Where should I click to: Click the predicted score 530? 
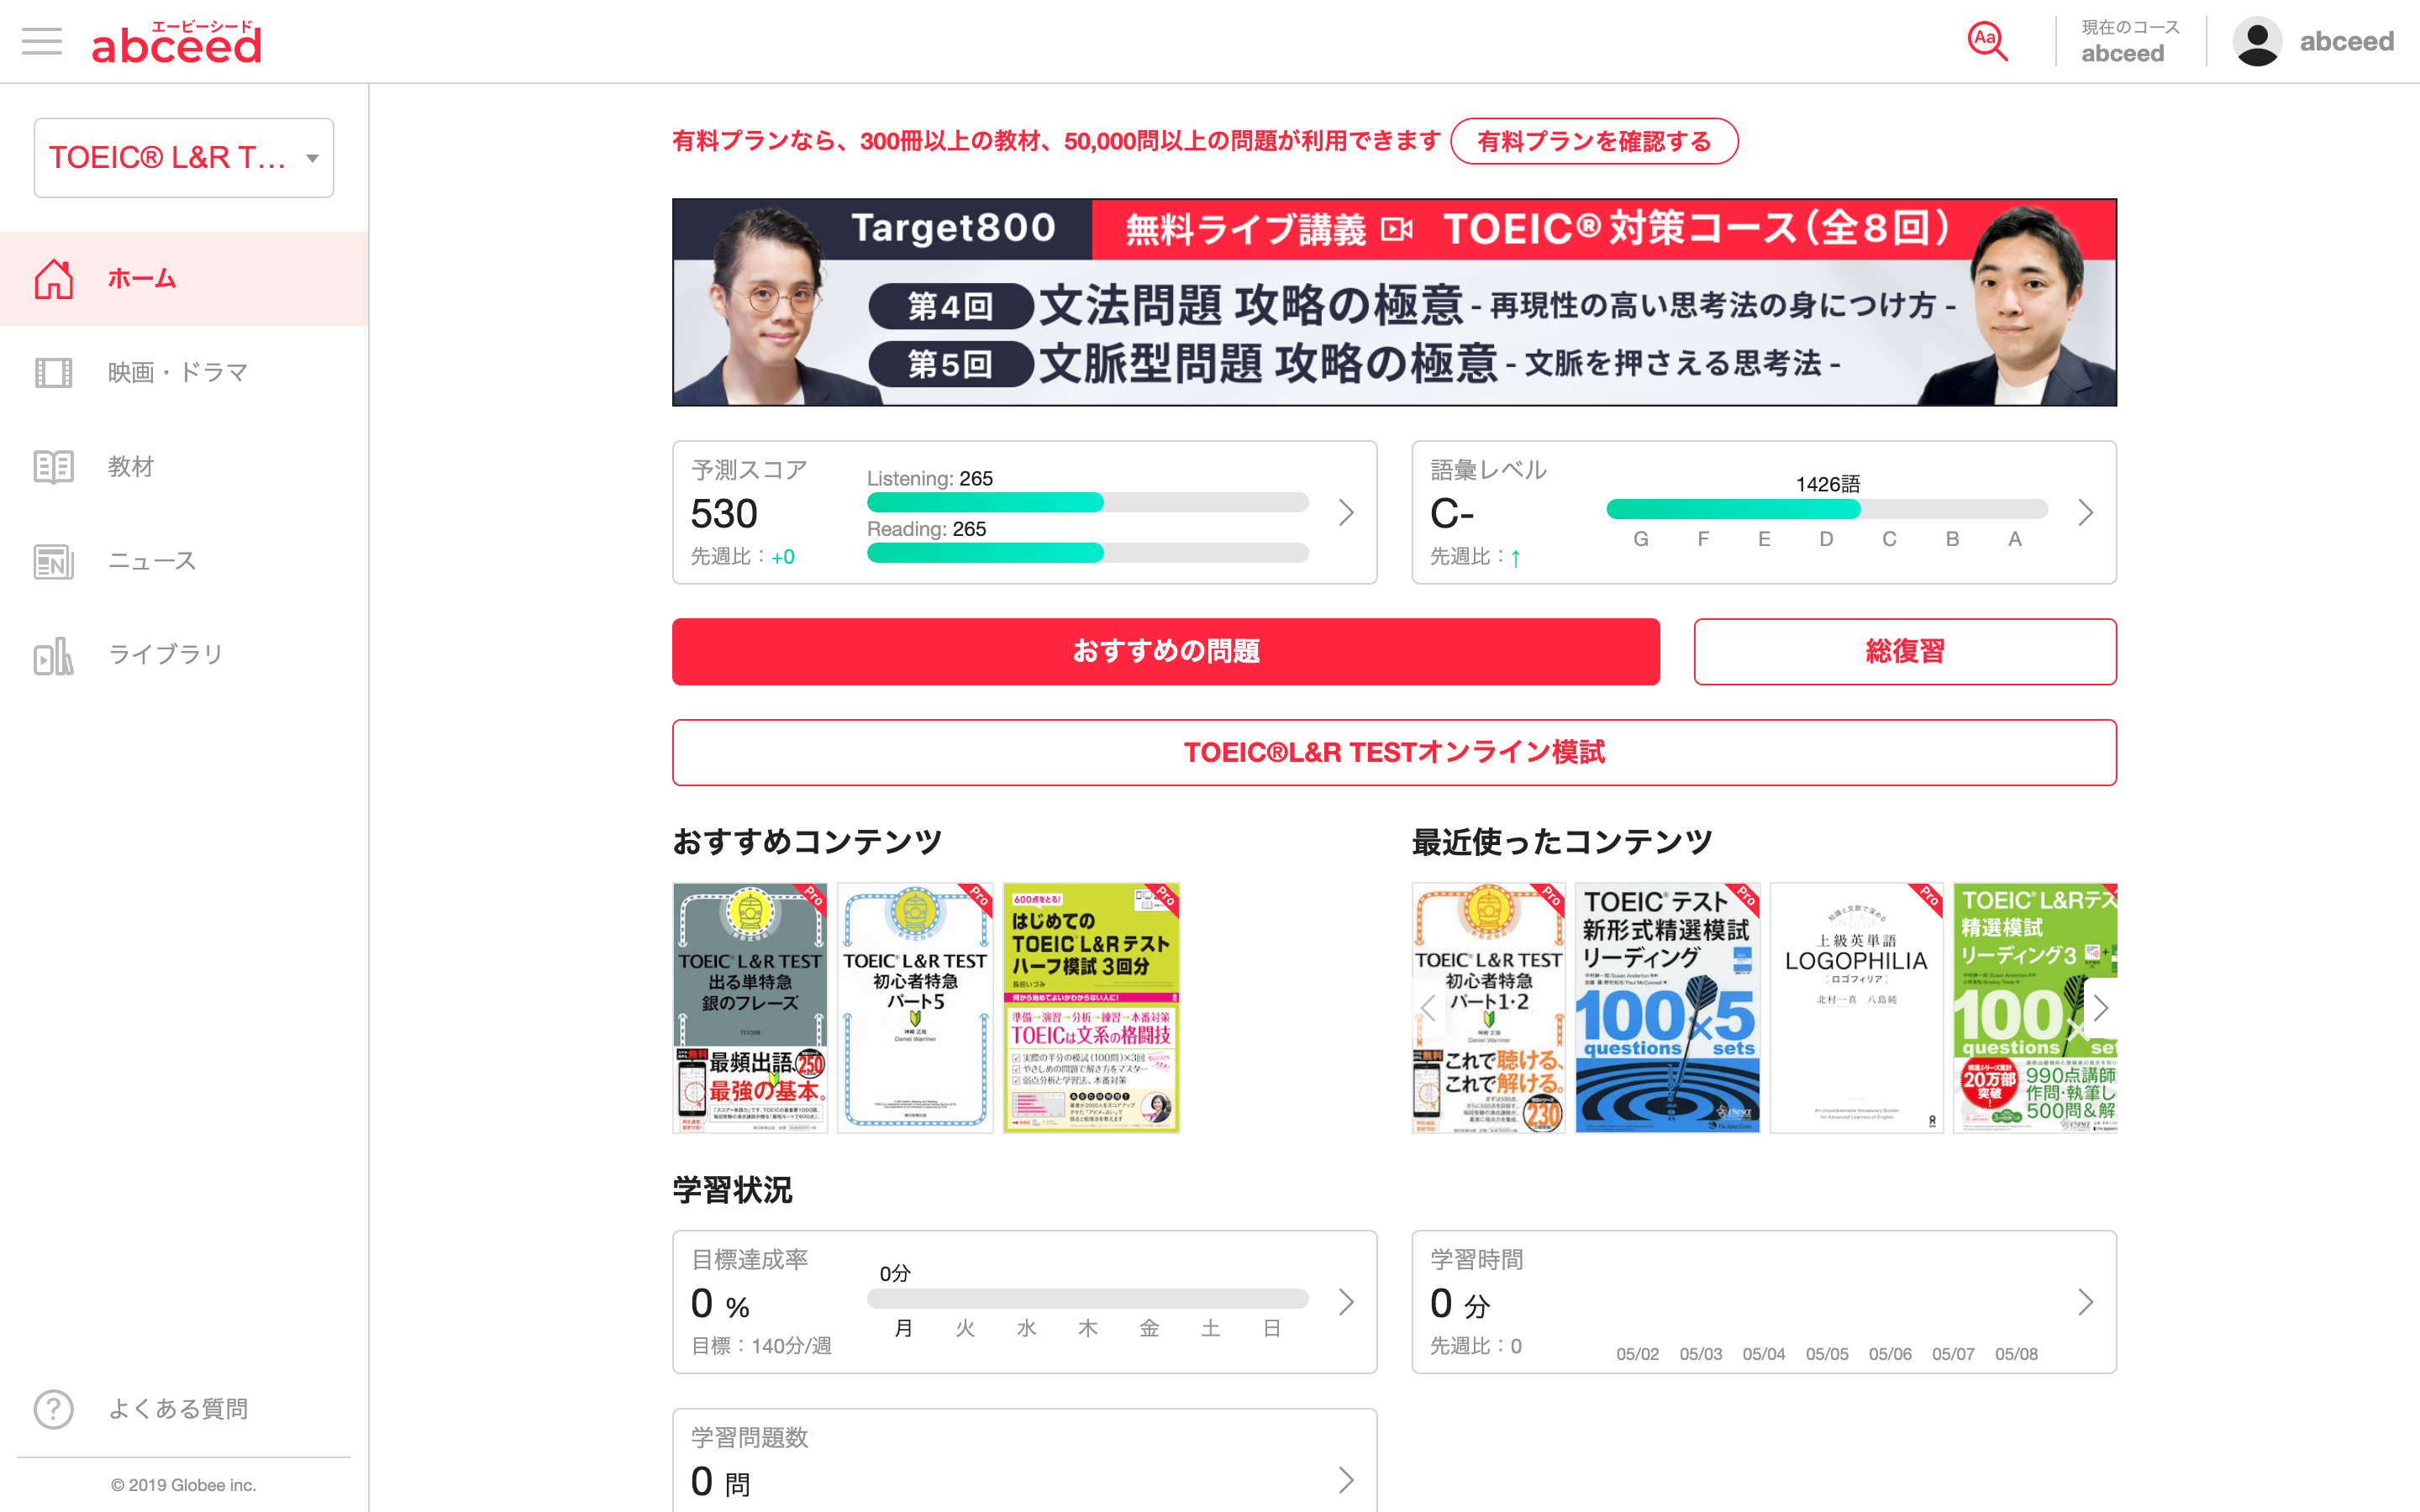(x=724, y=514)
